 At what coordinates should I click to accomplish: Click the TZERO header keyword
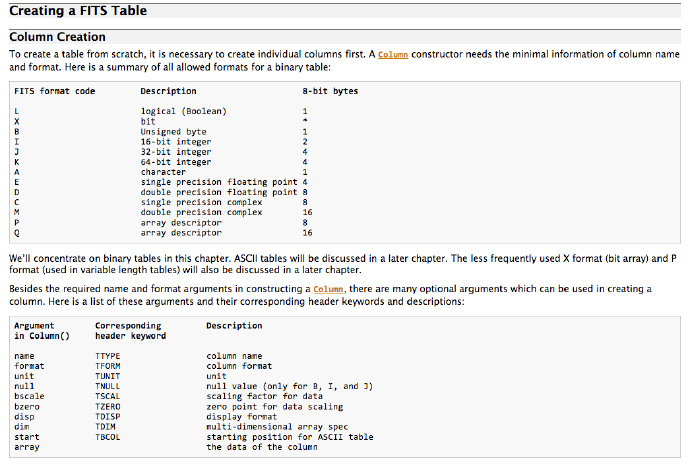pyautogui.click(x=107, y=405)
